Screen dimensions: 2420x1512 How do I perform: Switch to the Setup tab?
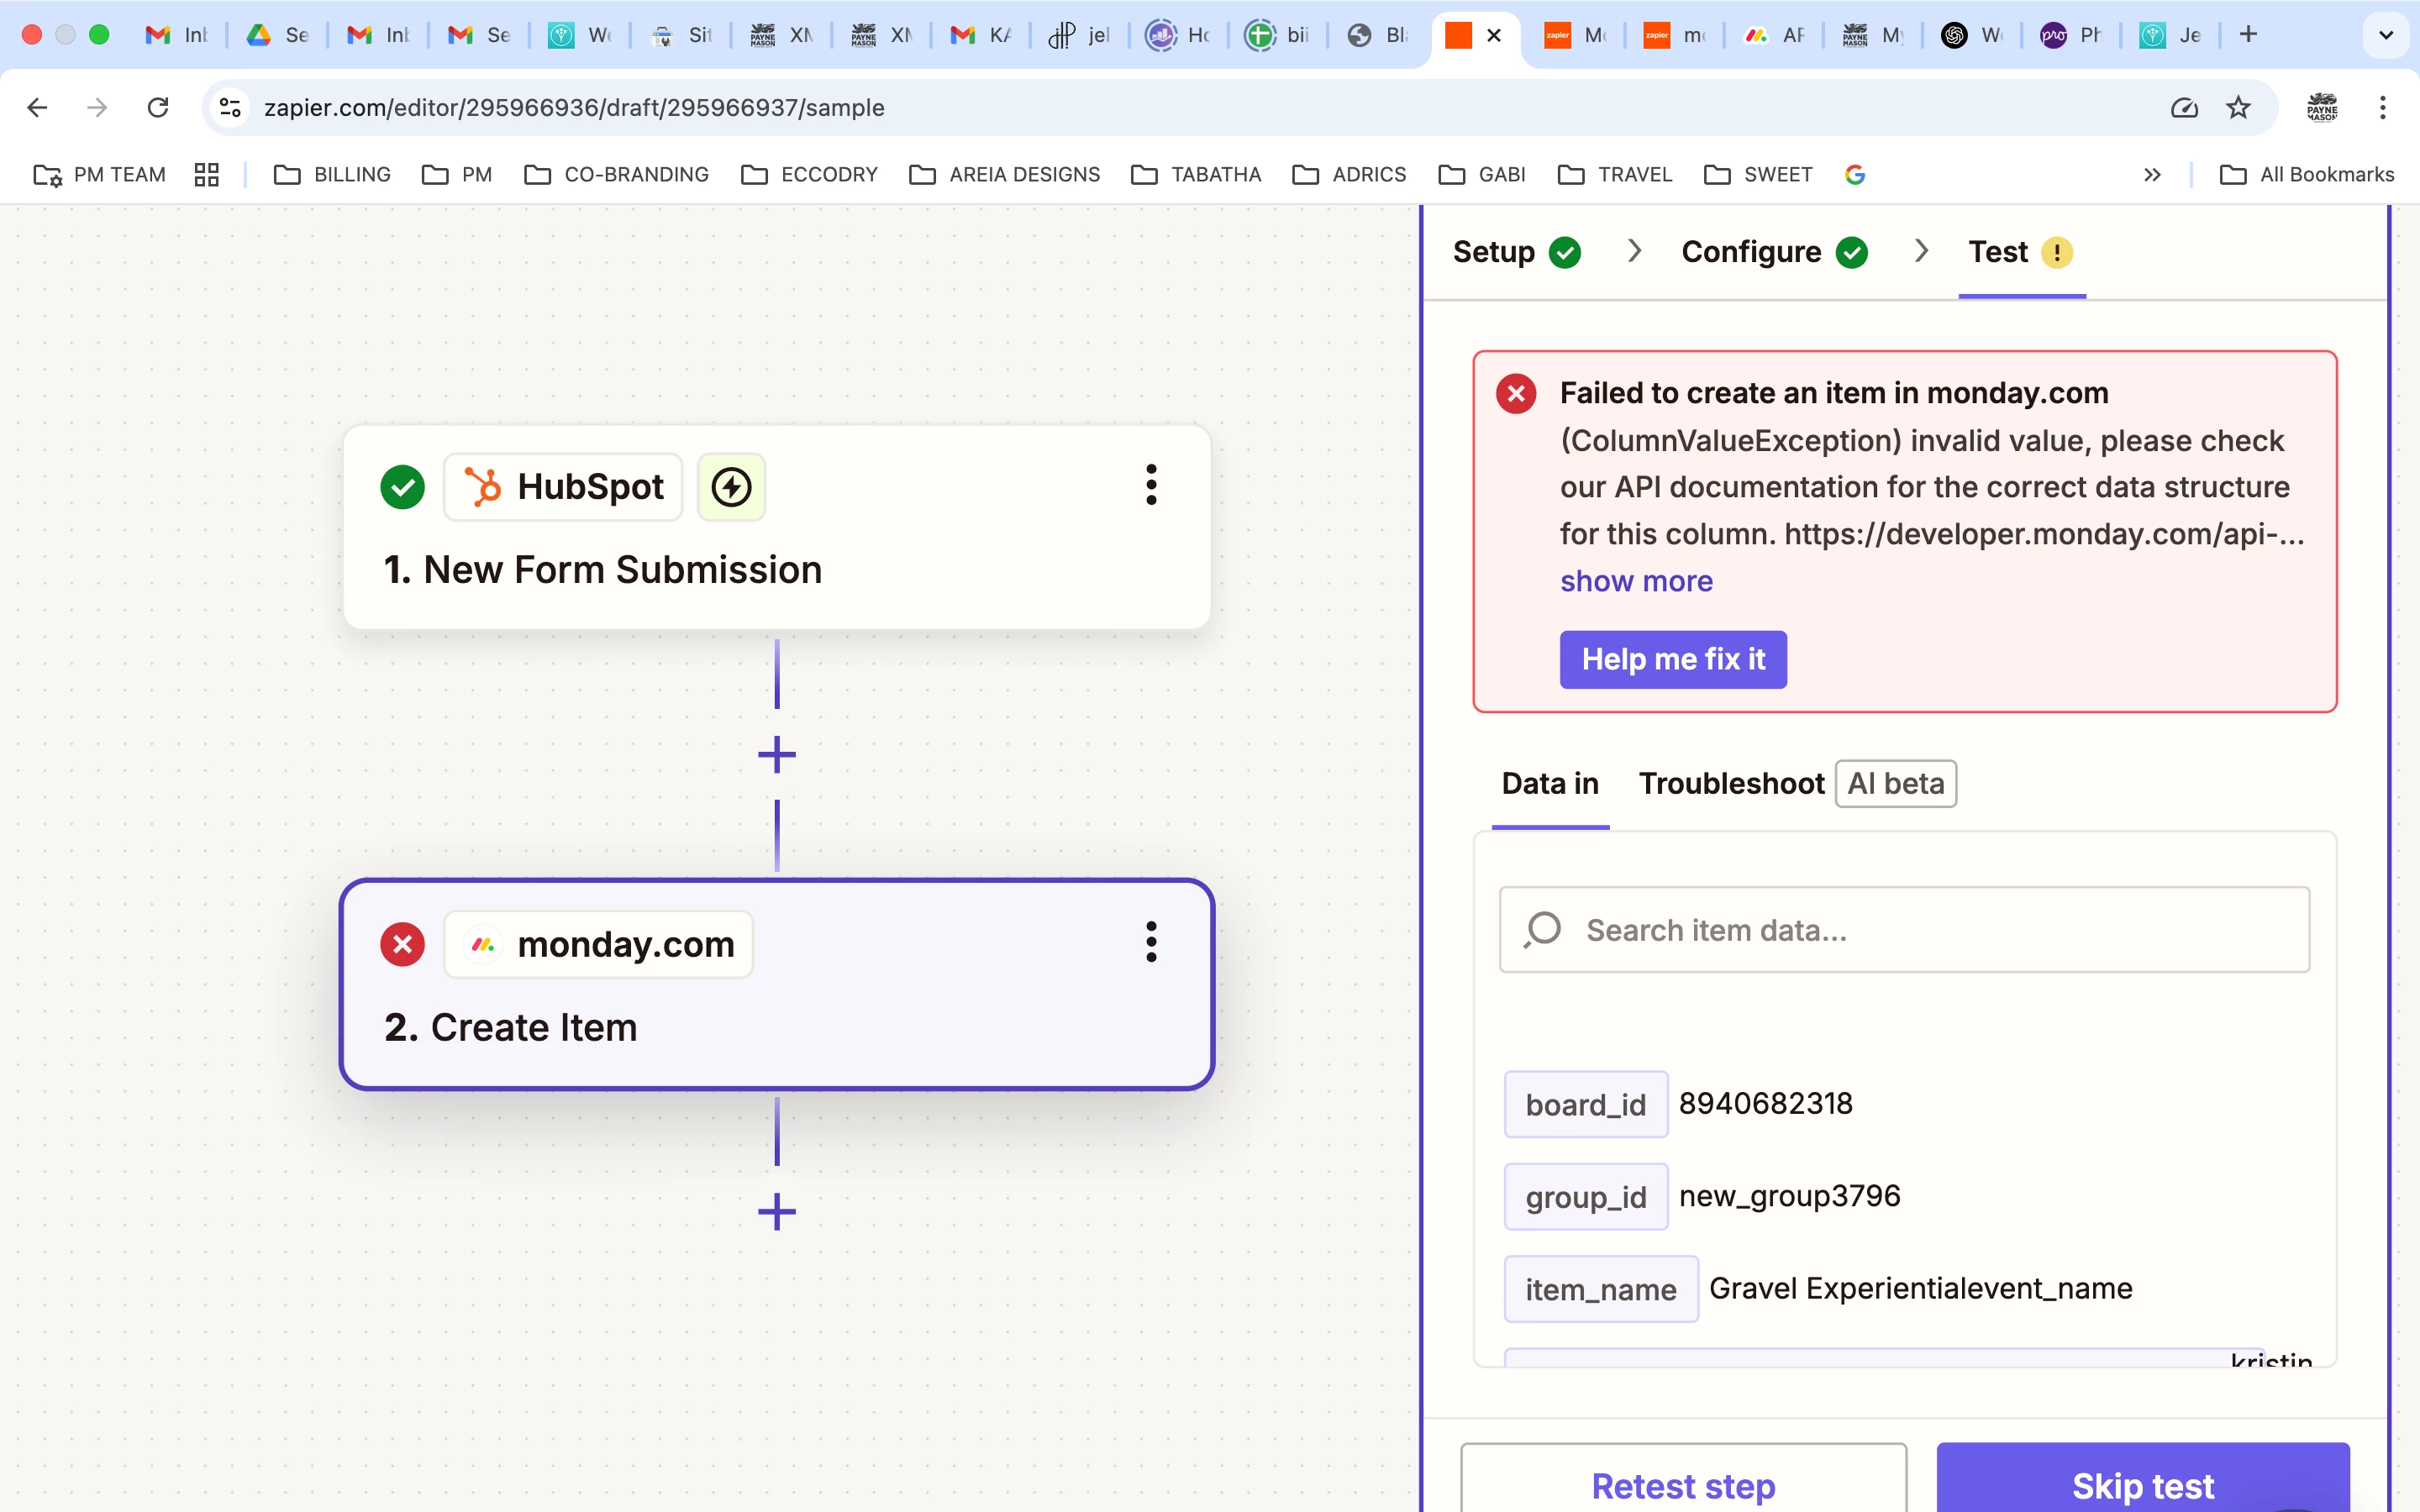(x=1516, y=252)
